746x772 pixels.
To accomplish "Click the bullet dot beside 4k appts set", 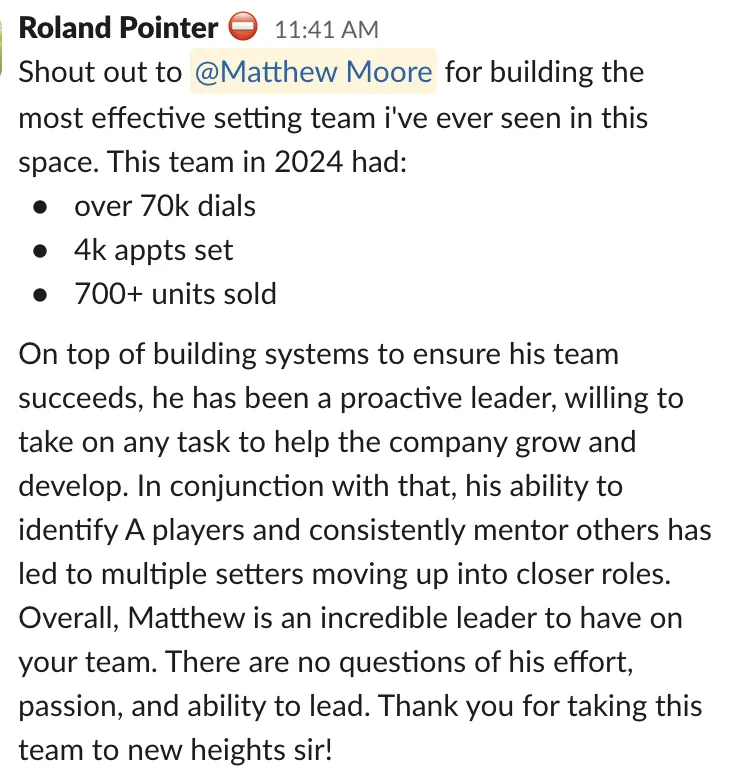I will 40,252.
